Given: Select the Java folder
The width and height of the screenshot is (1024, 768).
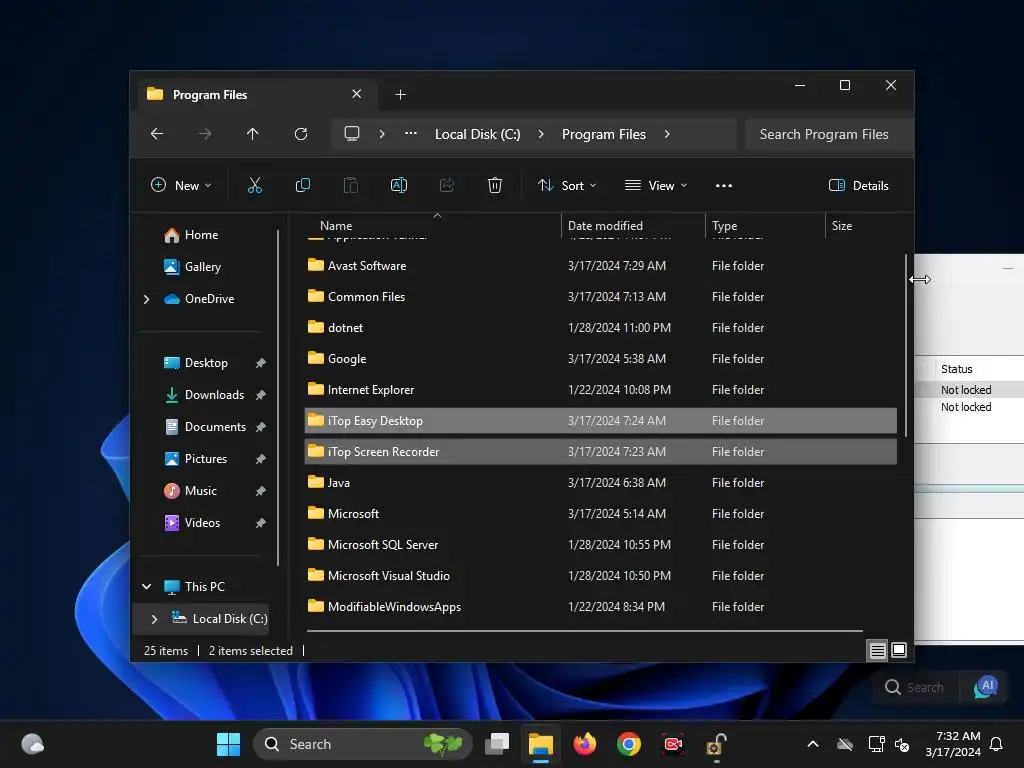Looking at the screenshot, I should click(x=600, y=483).
